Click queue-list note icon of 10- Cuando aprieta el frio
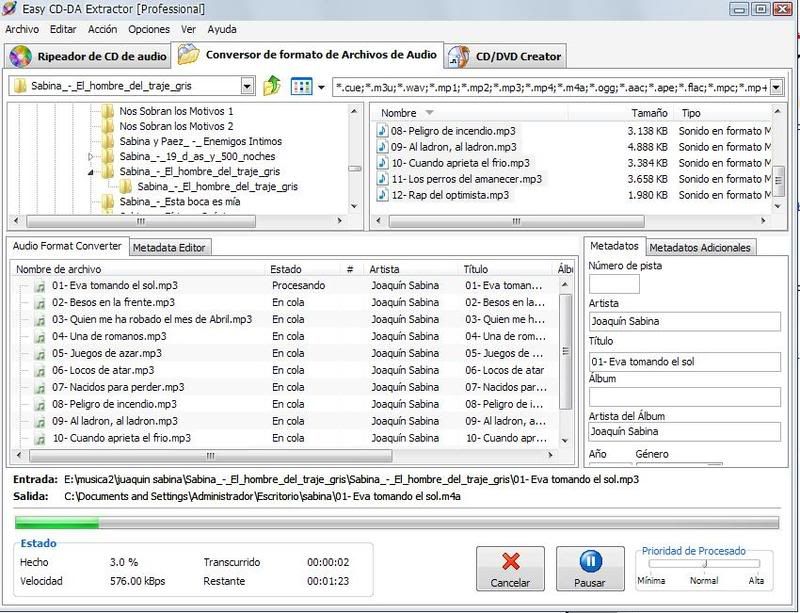800x613 pixels. pyautogui.click(x=40, y=438)
